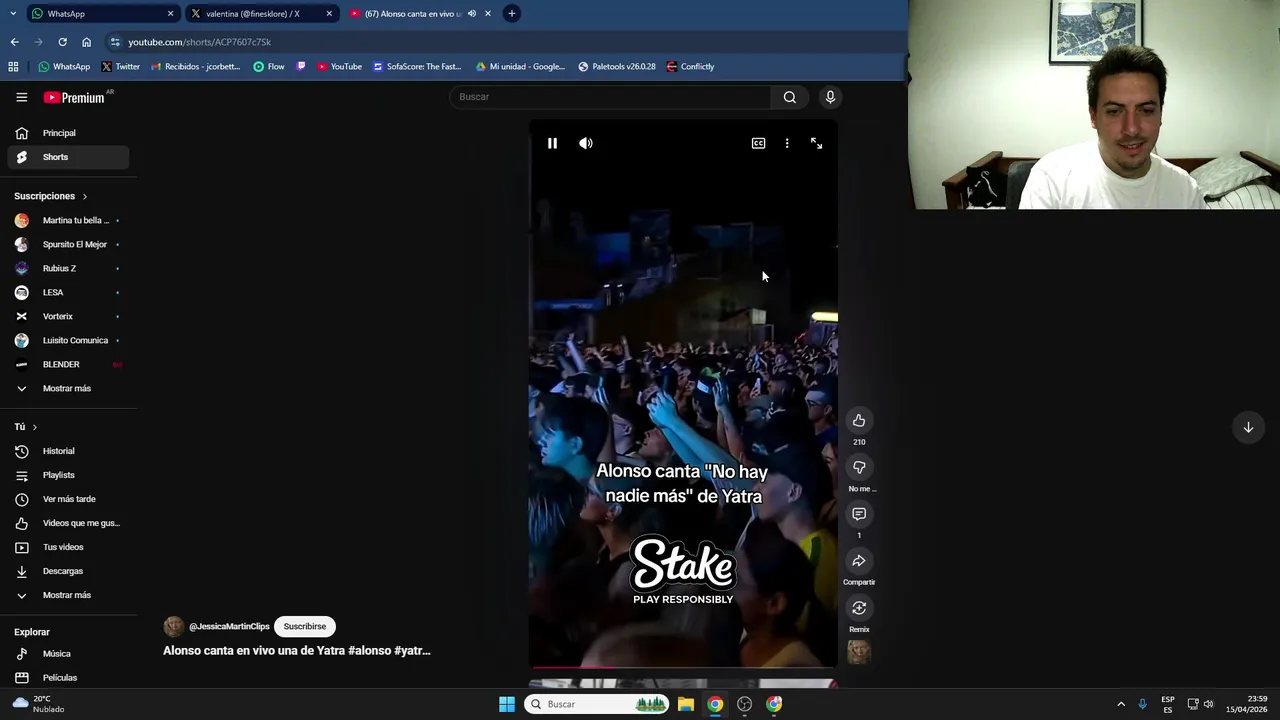
Task: Expand Tú section with Mostrar más
Action: (x=68, y=595)
